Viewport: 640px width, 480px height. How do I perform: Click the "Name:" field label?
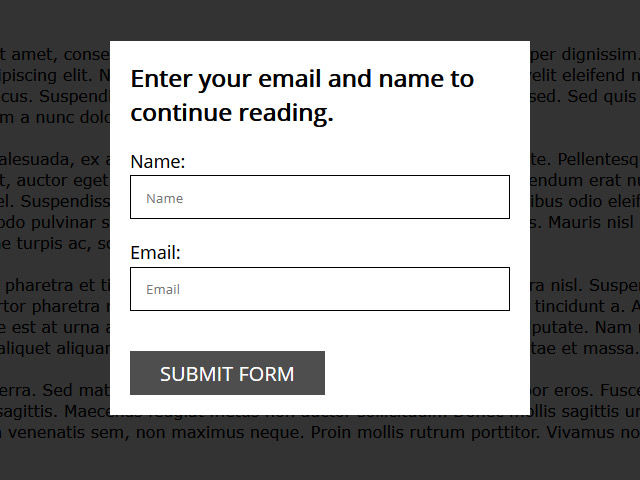[157, 162]
